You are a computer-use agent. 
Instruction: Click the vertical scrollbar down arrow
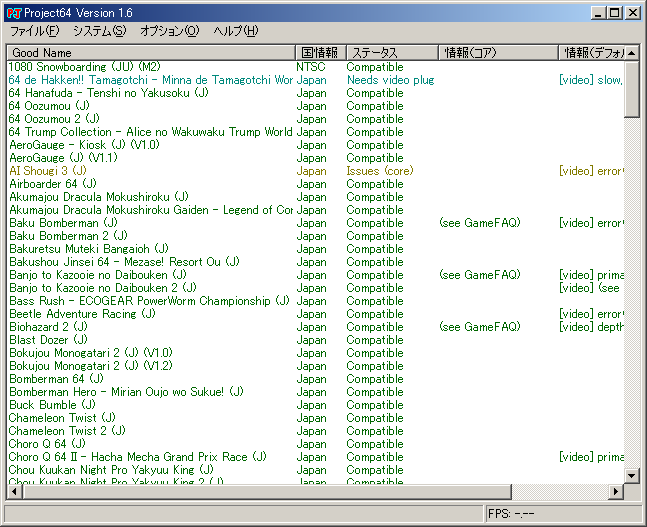631,476
